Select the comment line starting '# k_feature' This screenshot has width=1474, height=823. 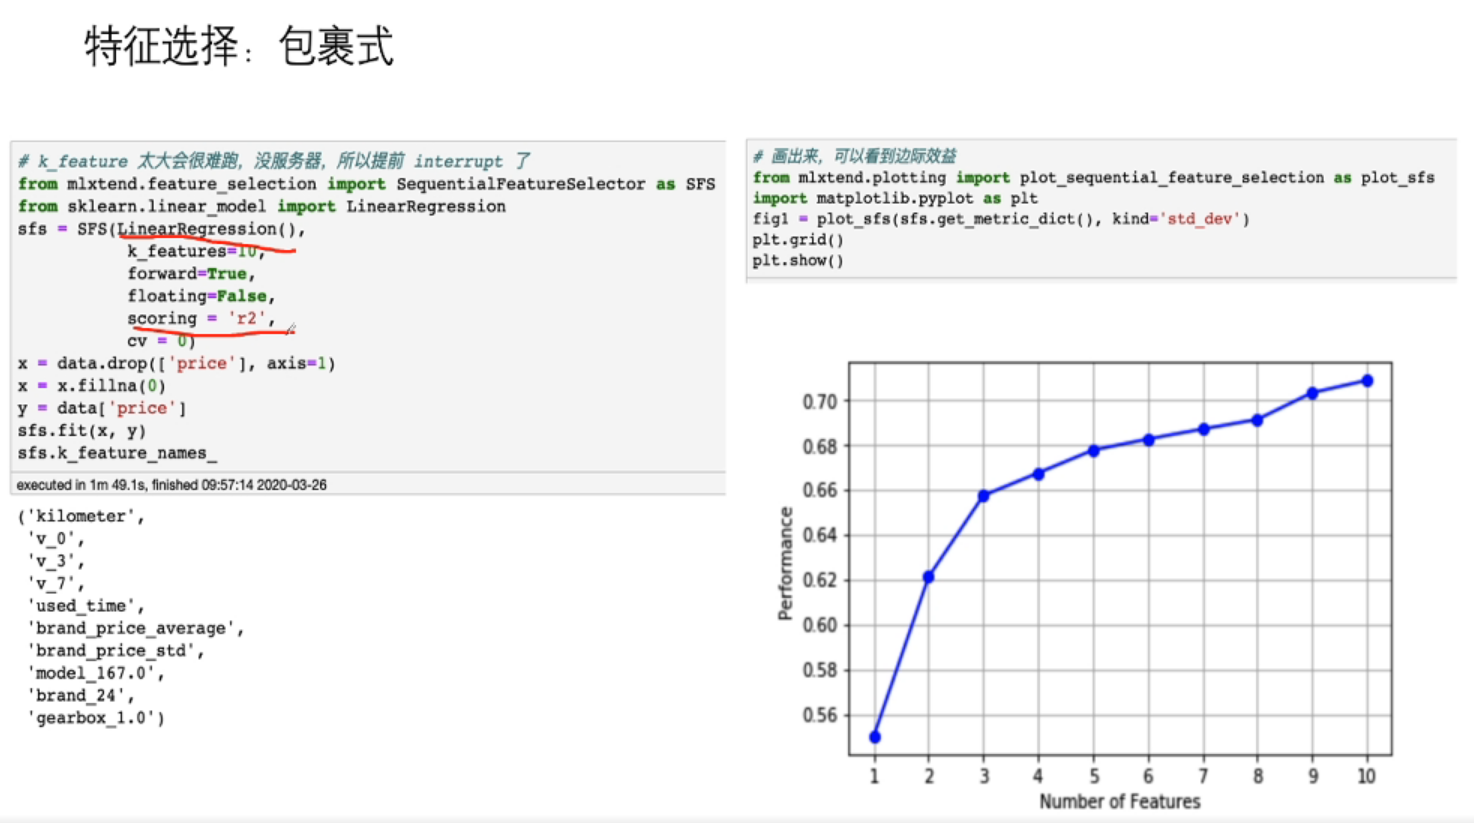[x=274, y=161]
